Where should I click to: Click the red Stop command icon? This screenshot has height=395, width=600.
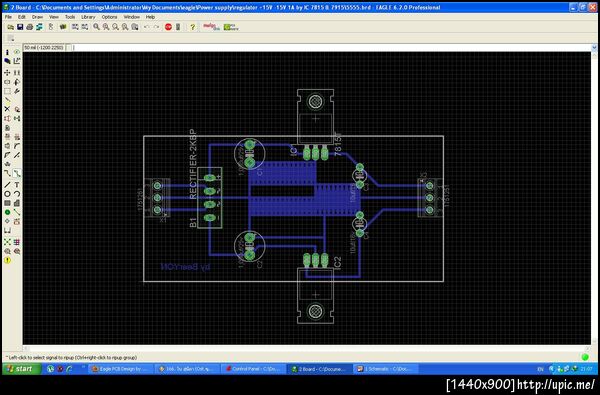pos(168,27)
